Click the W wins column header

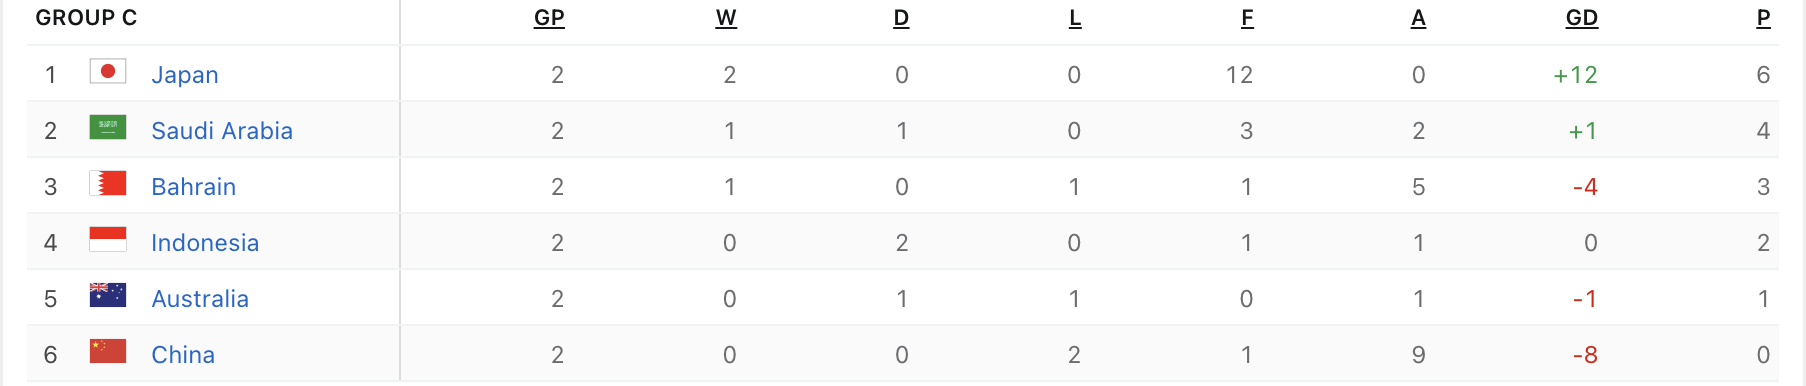[x=726, y=18]
